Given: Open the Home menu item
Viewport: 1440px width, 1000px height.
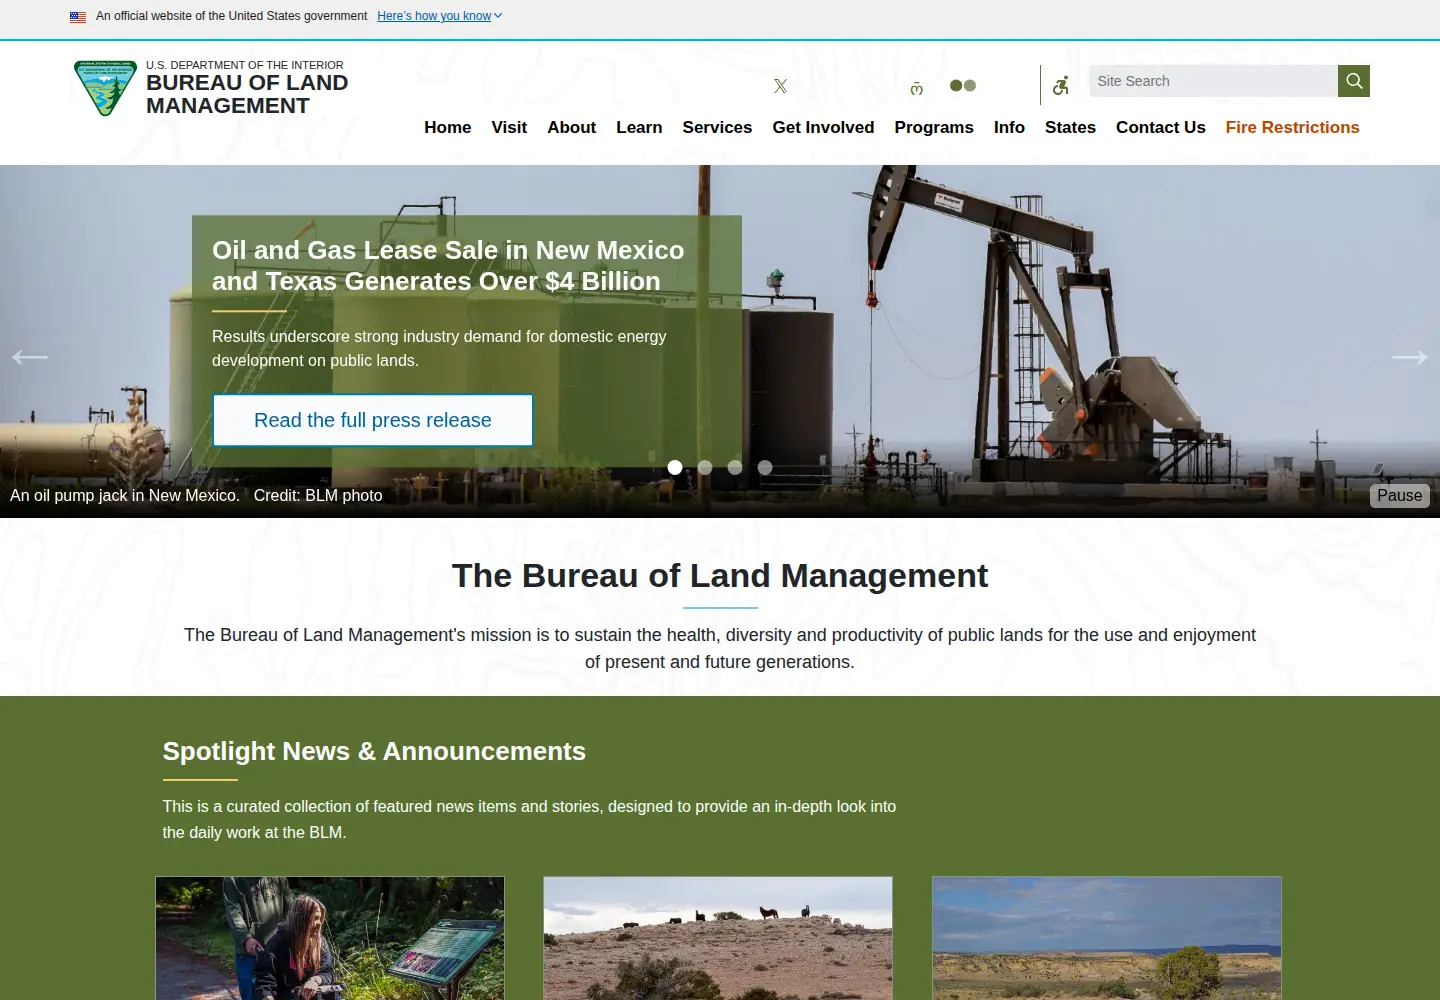Looking at the screenshot, I should coord(448,128).
